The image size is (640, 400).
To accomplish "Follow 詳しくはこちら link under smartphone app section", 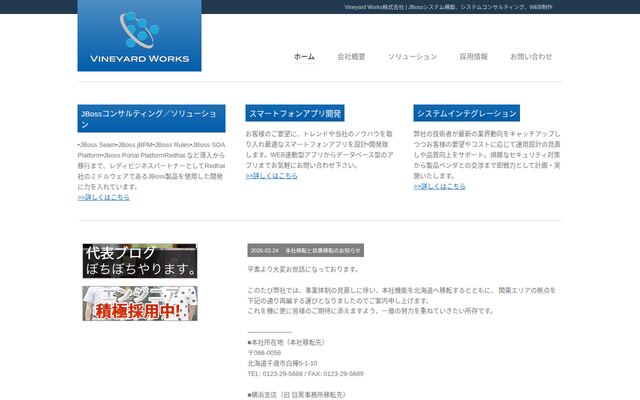I will pyautogui.click(x=271, y=176).
